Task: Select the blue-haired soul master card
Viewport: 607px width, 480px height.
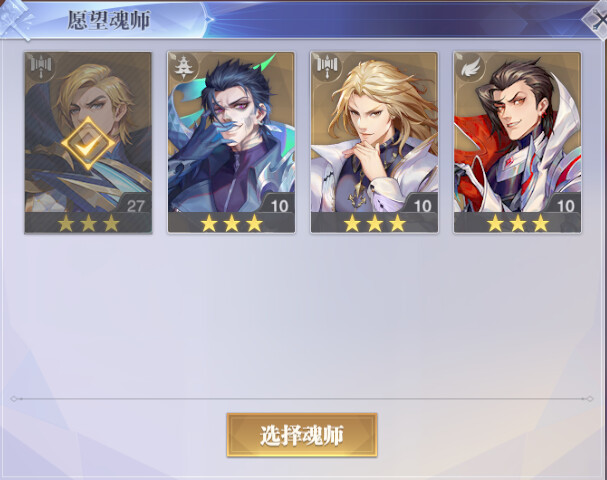Action: coord(231,142)
